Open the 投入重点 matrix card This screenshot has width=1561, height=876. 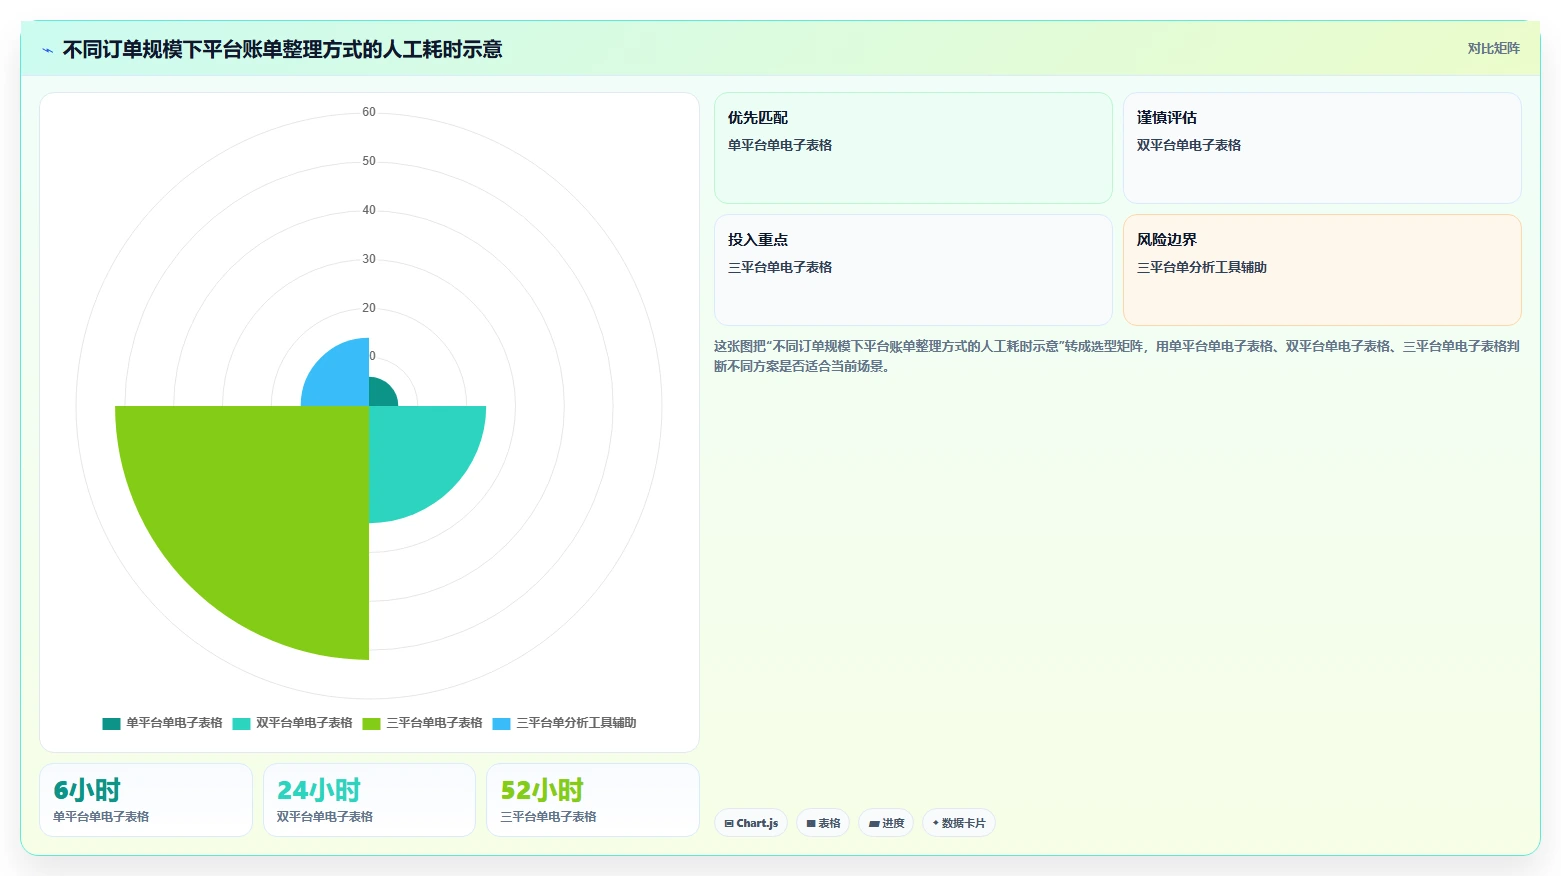(x=913, y=270)
